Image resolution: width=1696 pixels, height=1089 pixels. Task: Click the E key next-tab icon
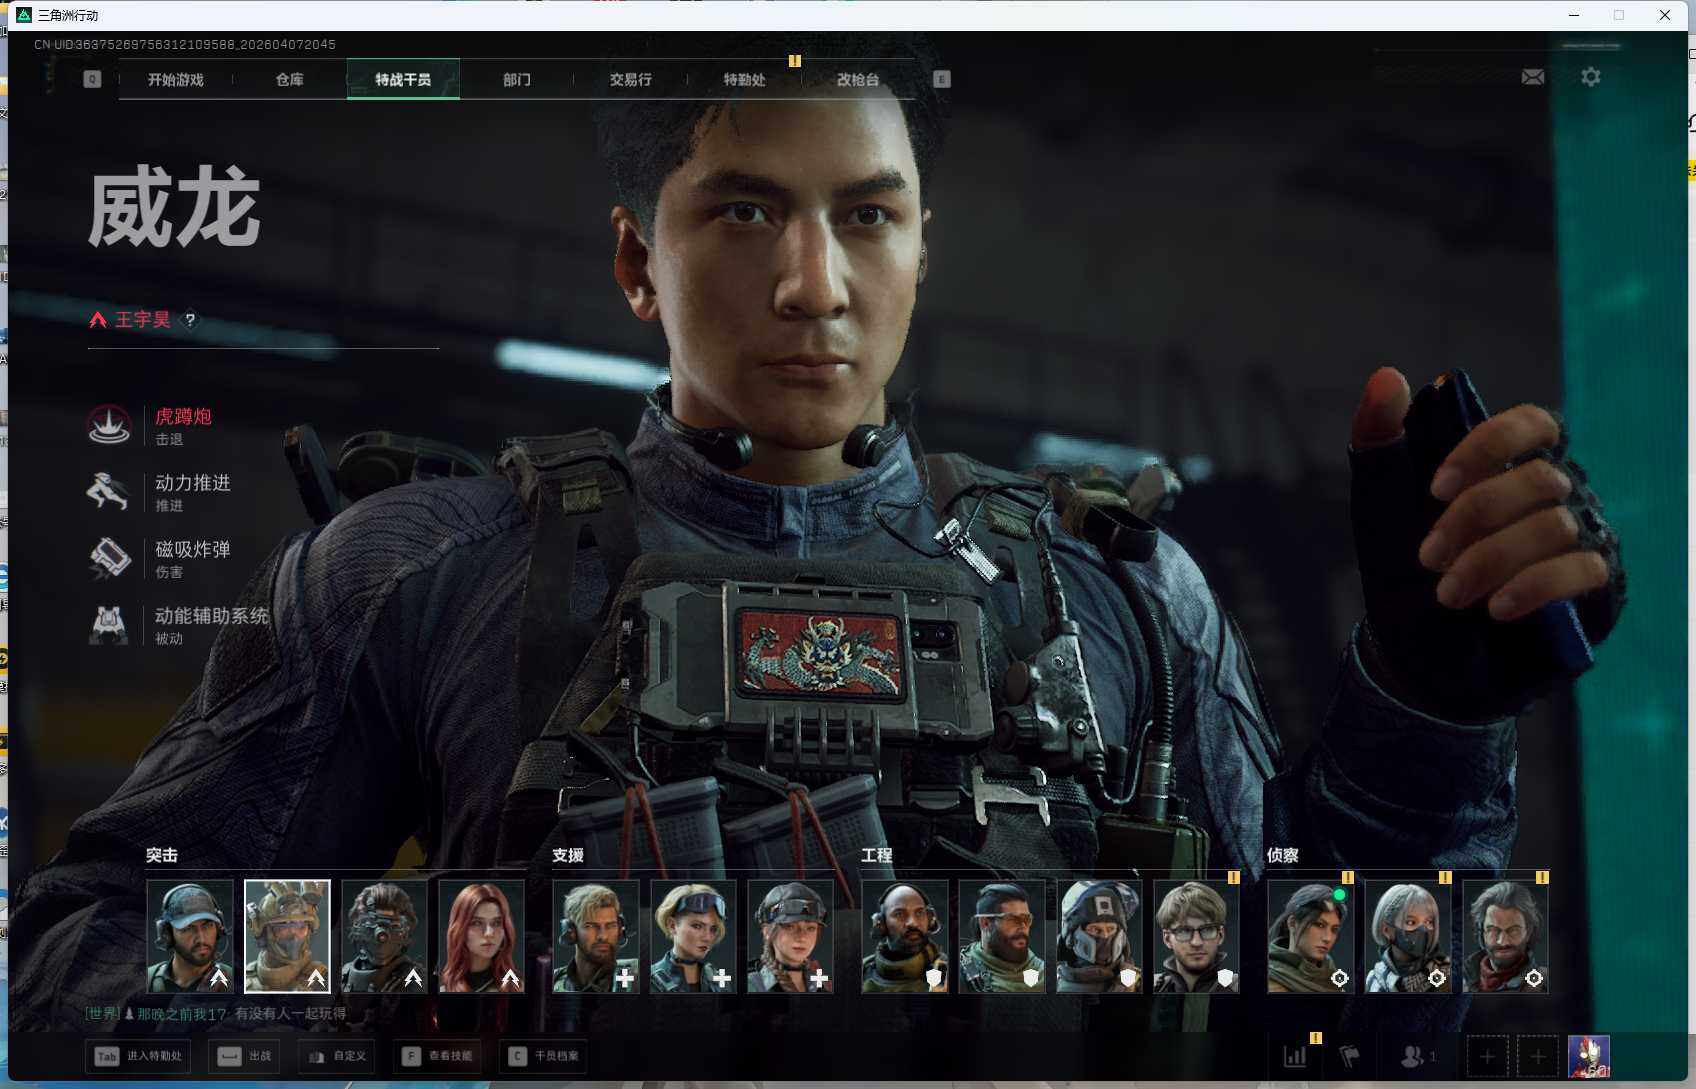942,79
